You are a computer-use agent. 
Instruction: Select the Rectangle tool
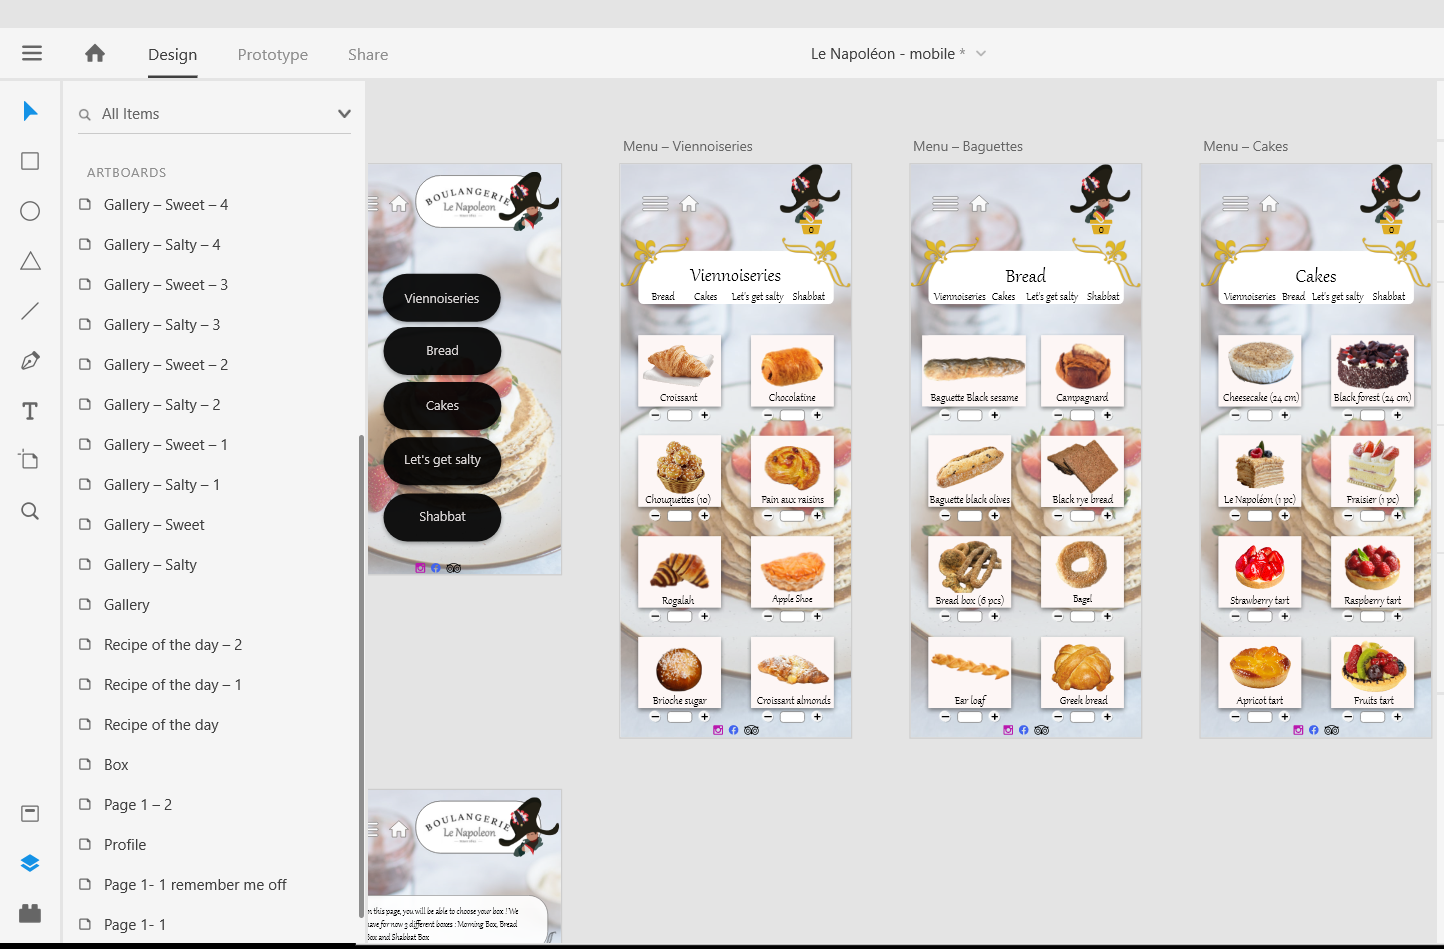29,160
